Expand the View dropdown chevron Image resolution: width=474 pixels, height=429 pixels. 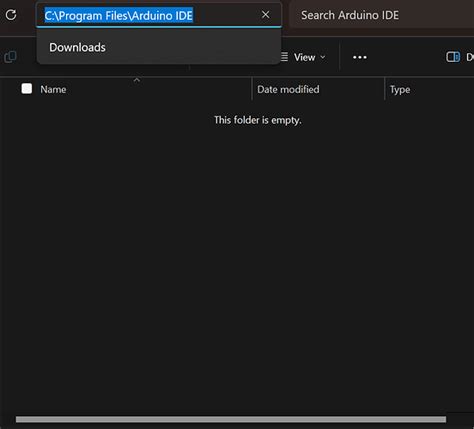(323, 57)
